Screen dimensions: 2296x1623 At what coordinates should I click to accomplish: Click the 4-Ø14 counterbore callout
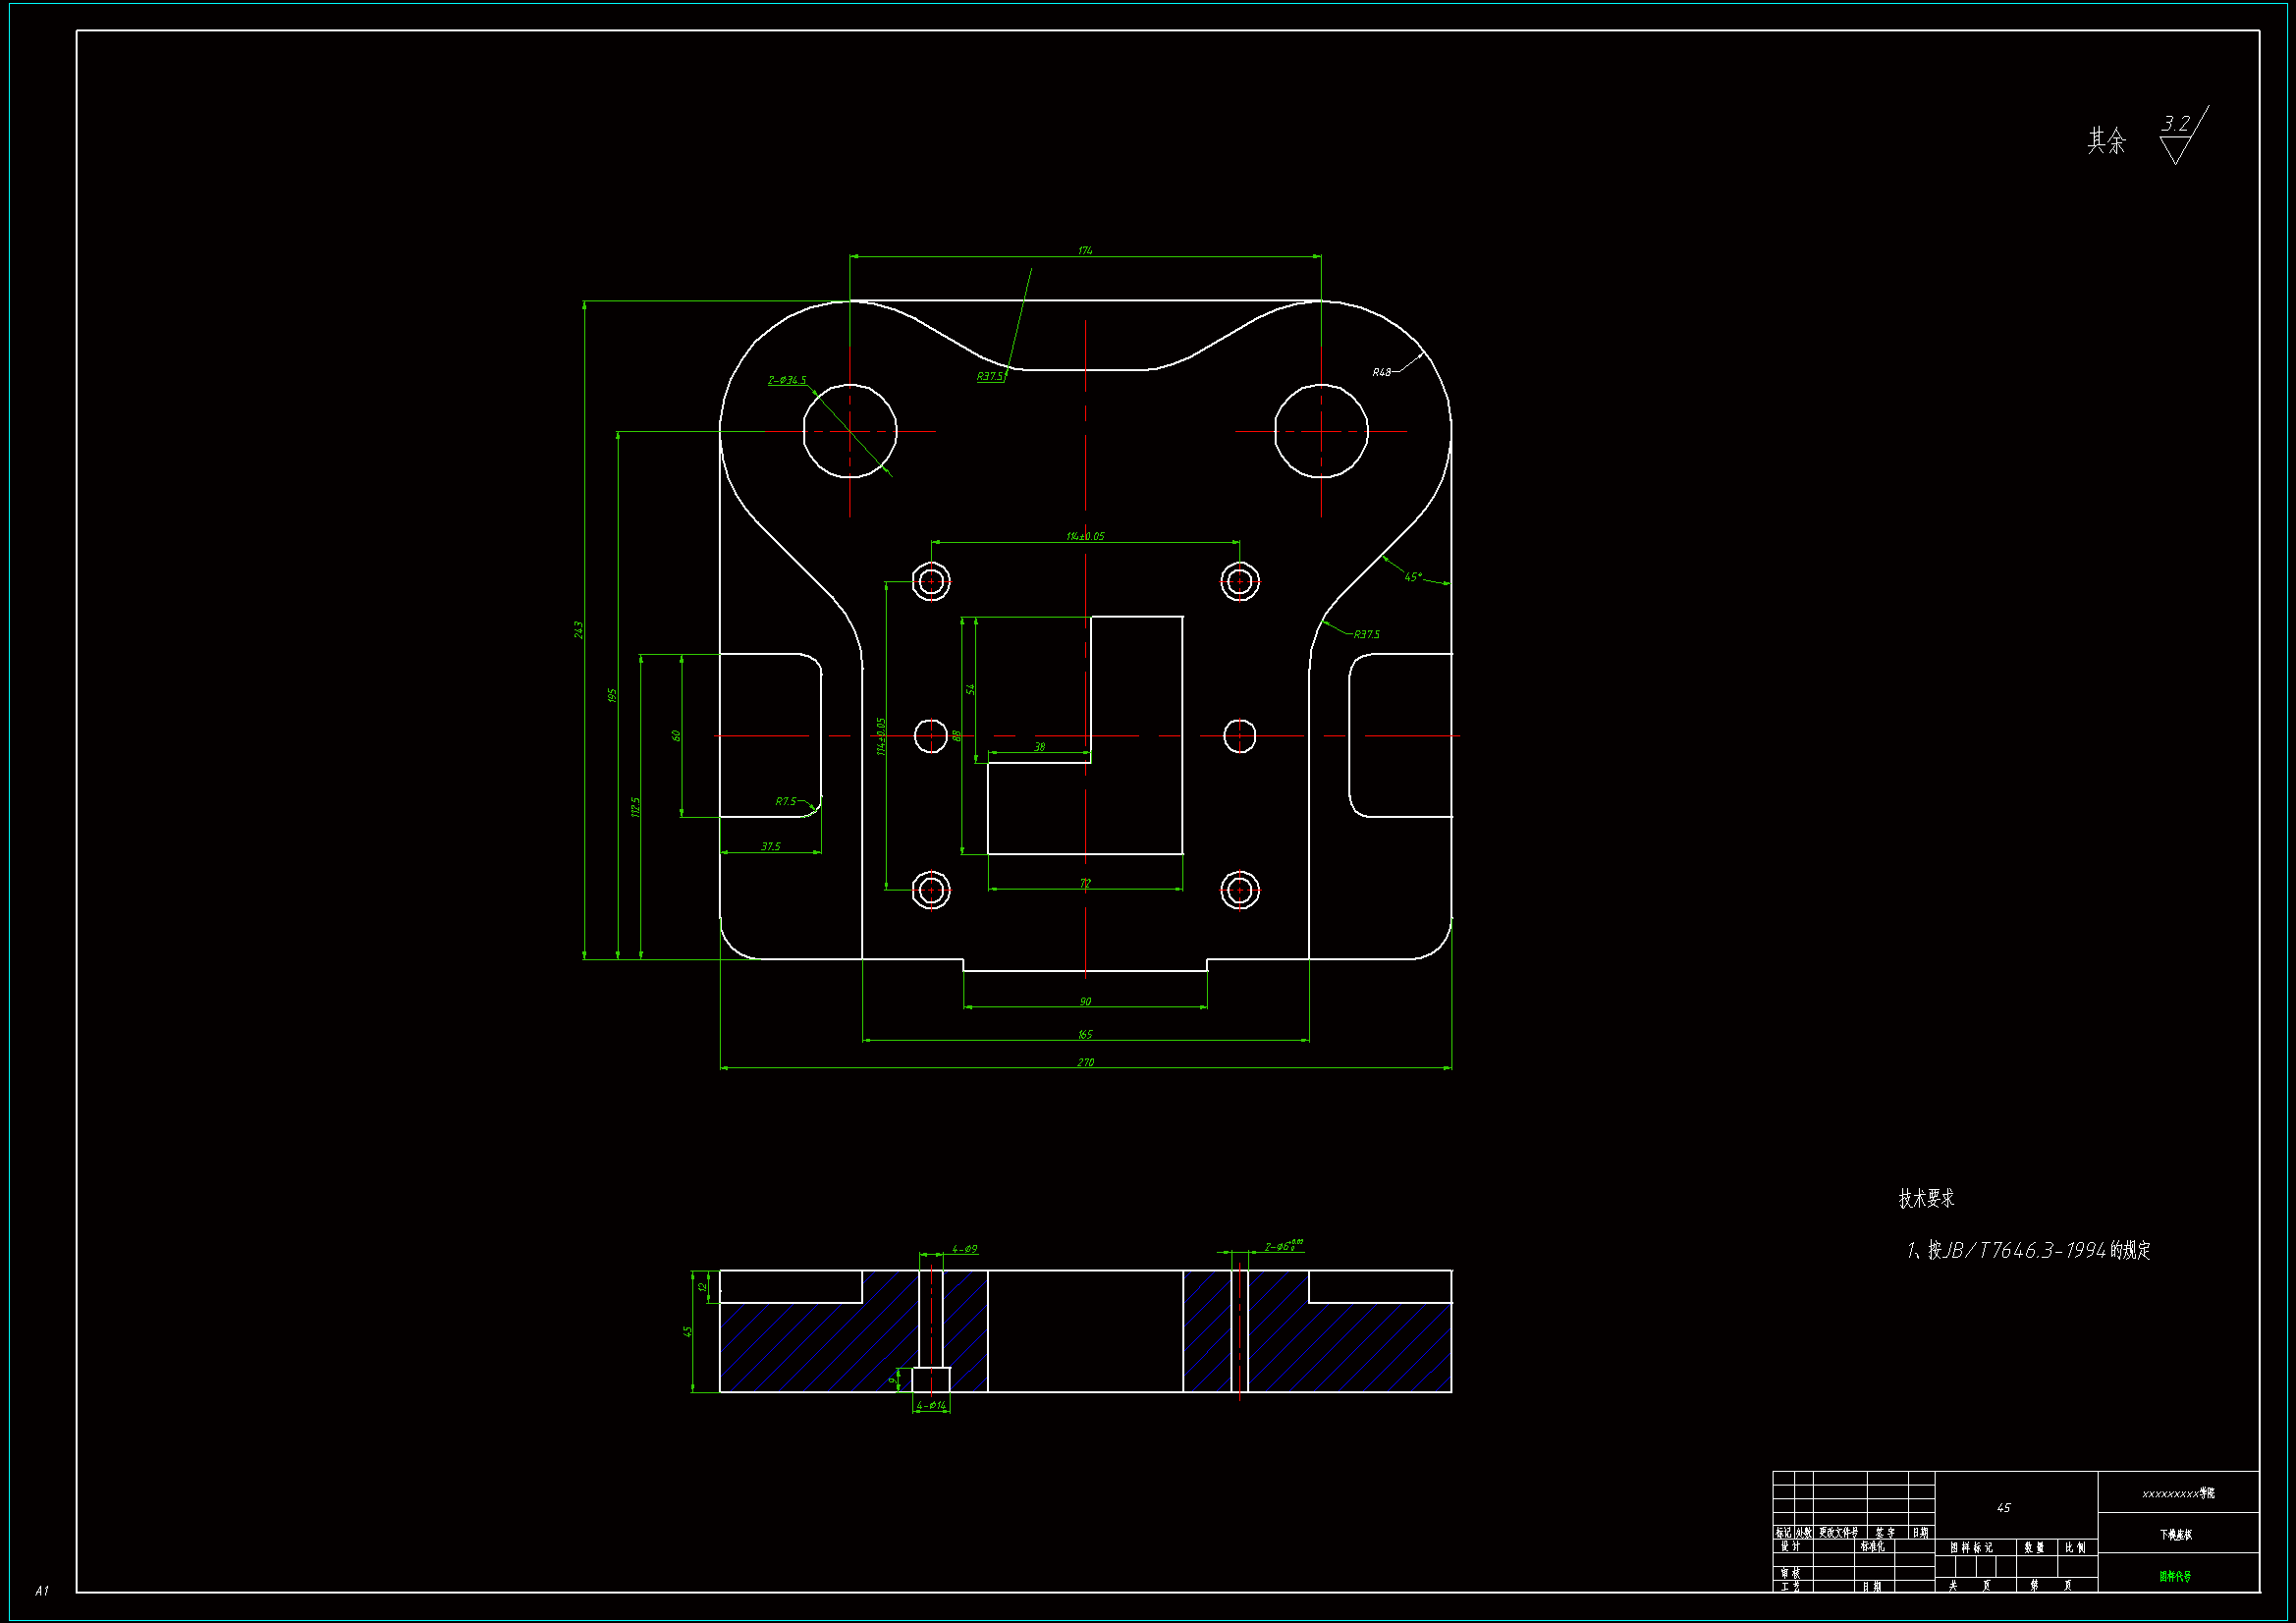pos(930,1406)
